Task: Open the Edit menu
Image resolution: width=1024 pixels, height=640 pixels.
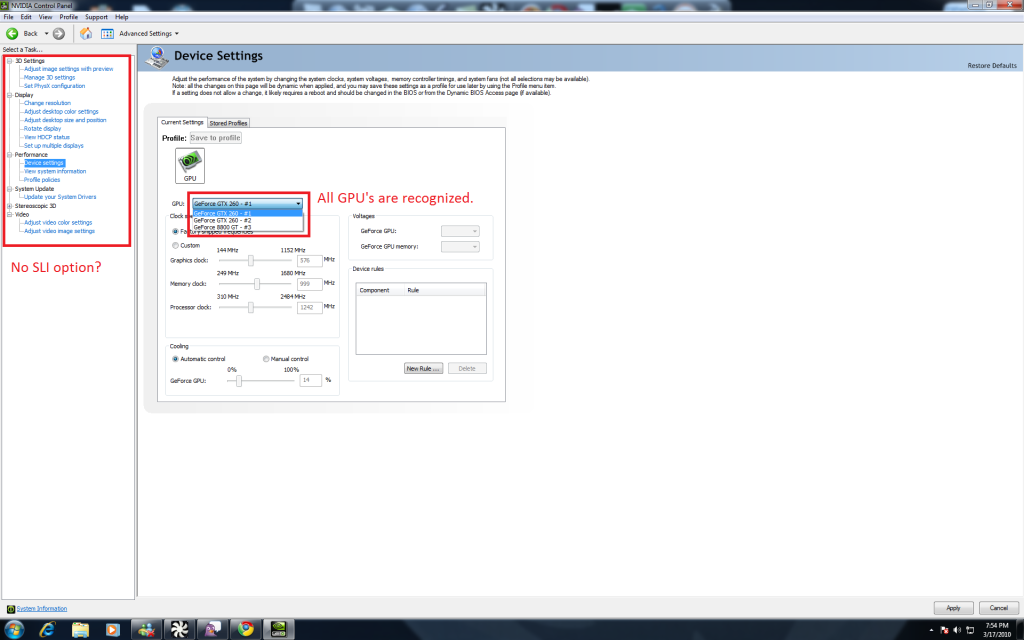Action: pyautogui.click(x=26, y=17)
